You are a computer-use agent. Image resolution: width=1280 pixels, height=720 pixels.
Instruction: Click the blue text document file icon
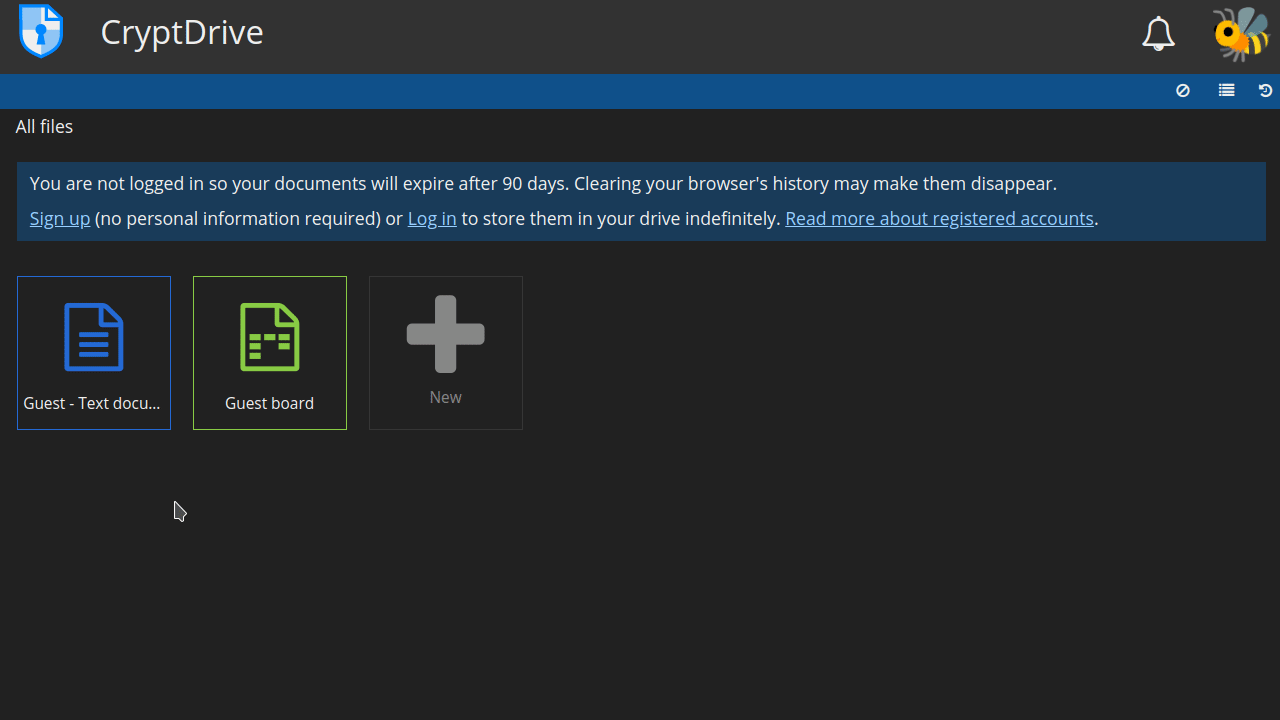94,337
